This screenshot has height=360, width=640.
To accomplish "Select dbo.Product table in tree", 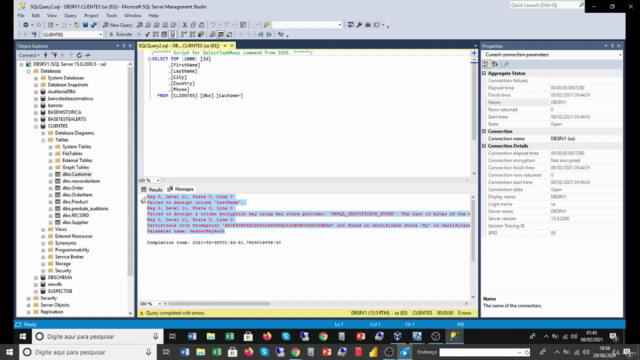I will (x=75, y=202).
